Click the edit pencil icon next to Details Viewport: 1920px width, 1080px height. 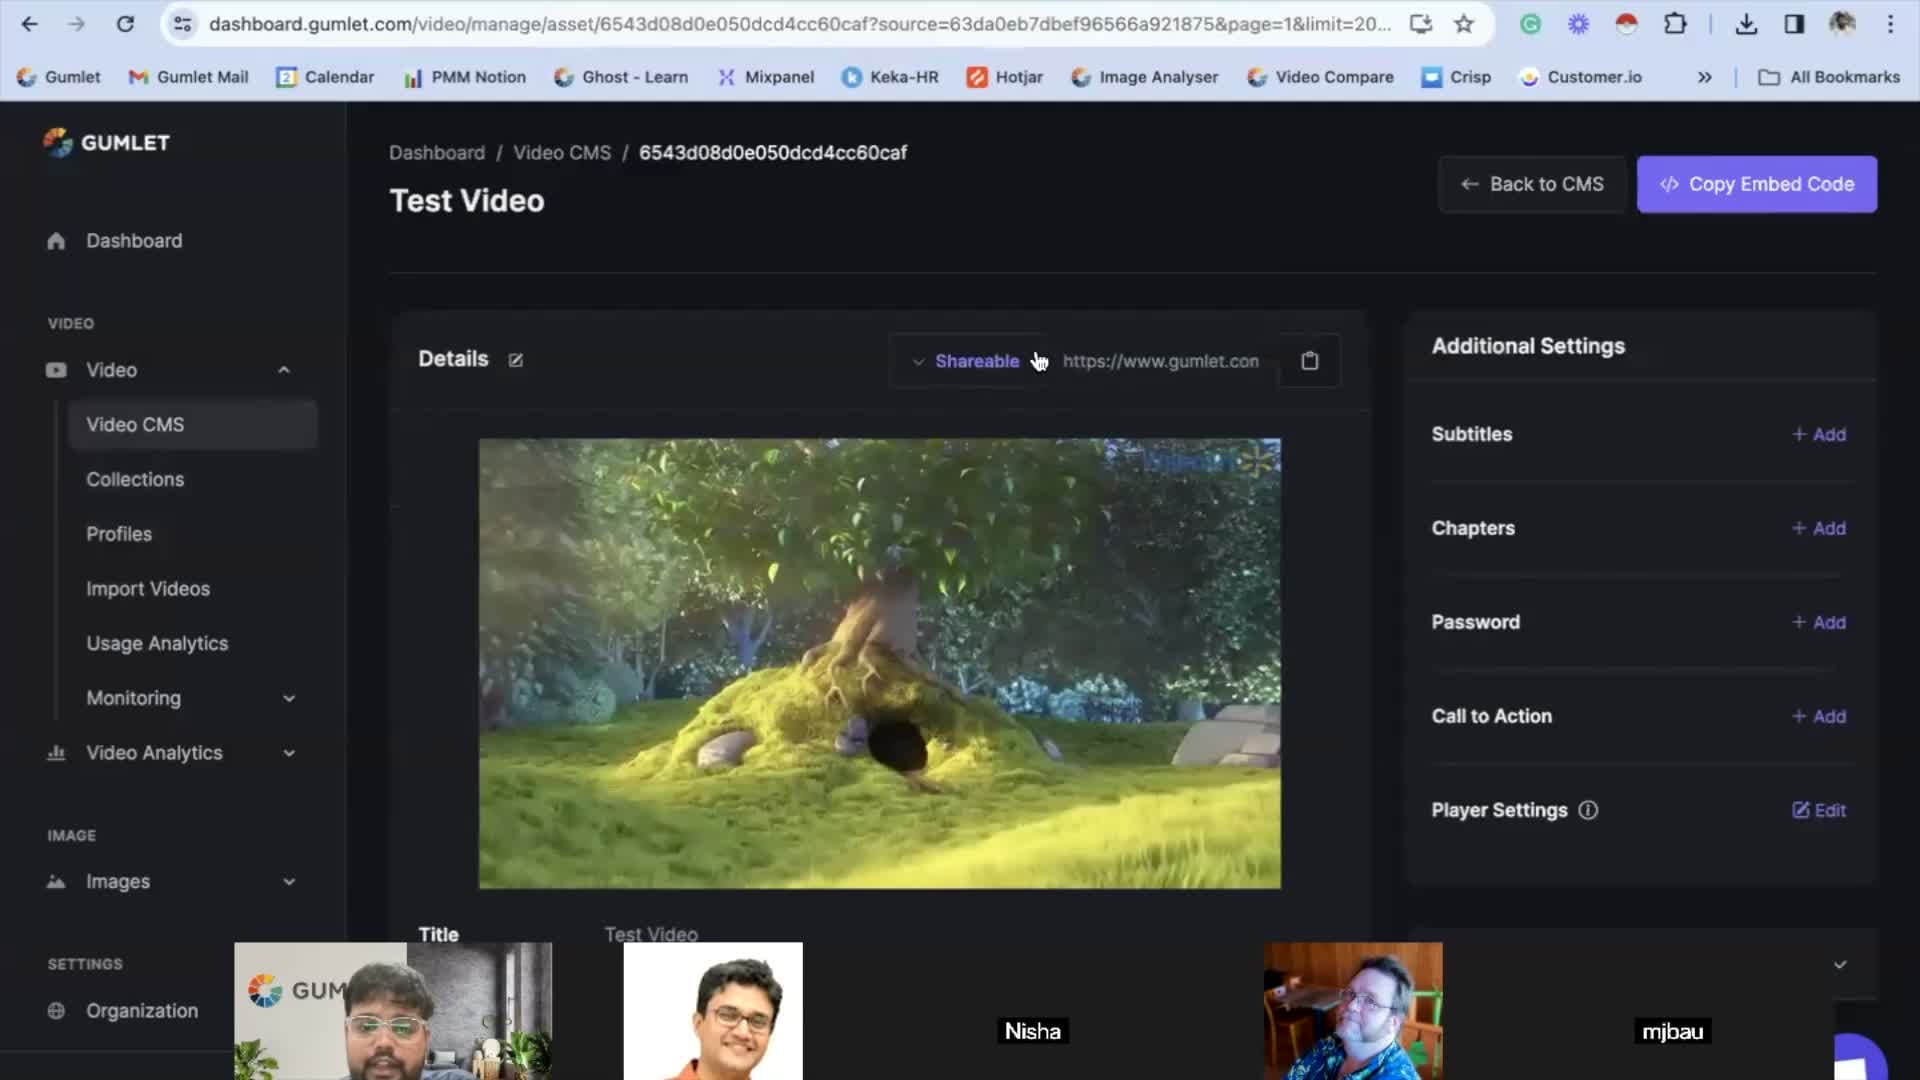click(x=516, y=360)
